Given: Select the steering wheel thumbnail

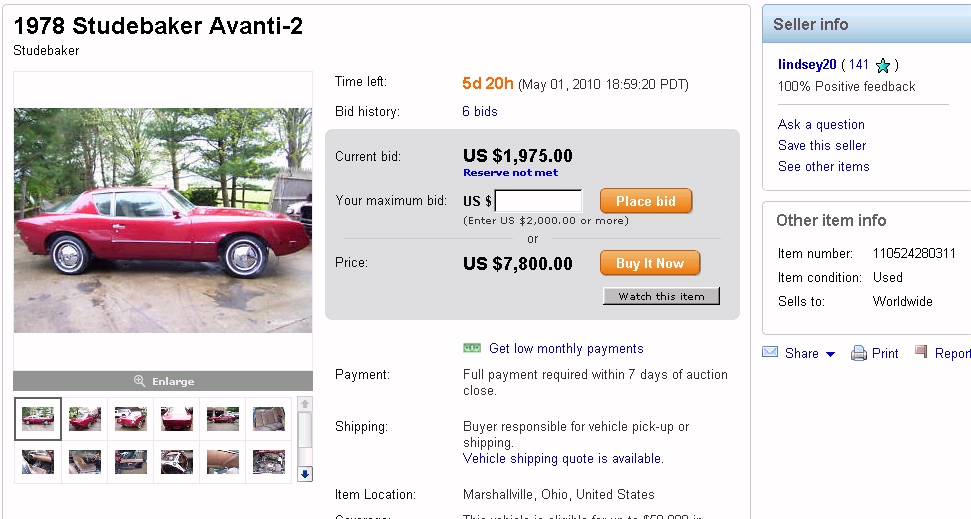Looking at the screenshot, I should point(176,462).
